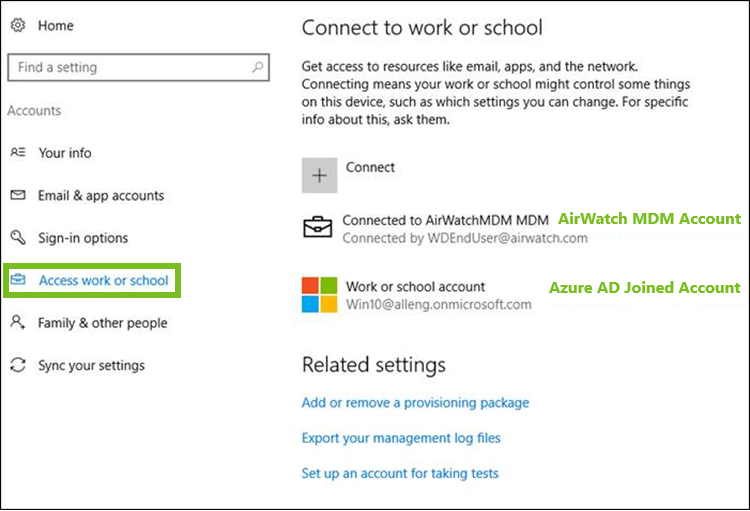This screenshot has width=750, height=511.
Task: Click the Home gear icon
Action: pyautogui.click(x=18, y=25)
